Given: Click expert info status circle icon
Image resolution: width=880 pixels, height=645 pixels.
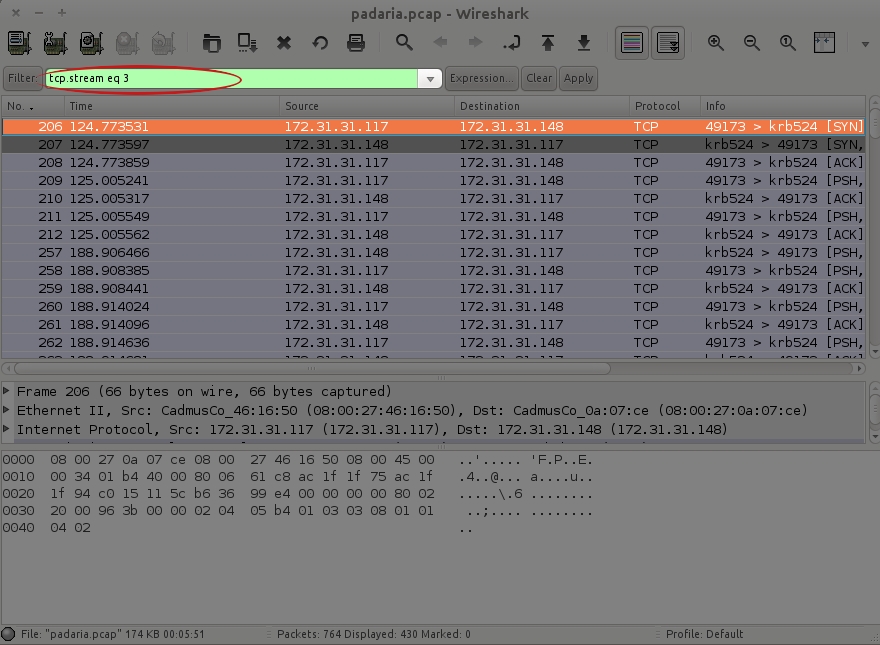Looking at the screenshot, I should pyautogui.click(x=8, y=634).
